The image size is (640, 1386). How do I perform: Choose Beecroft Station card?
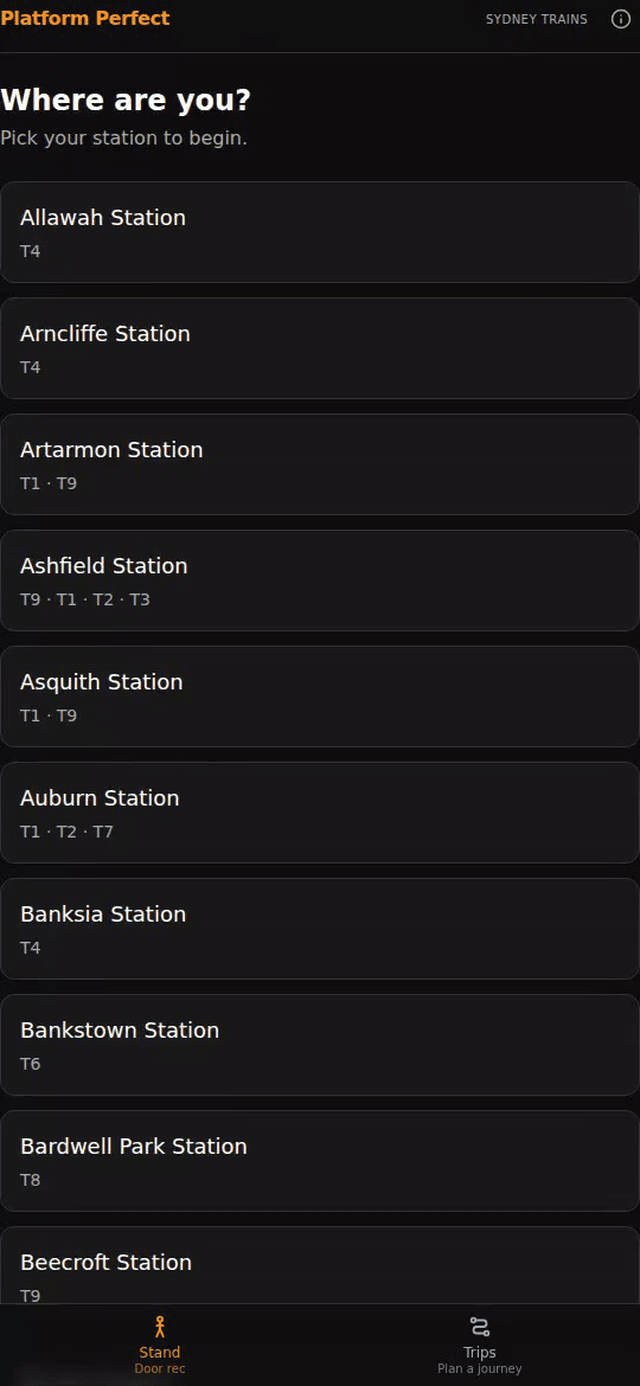(320, 1265)
